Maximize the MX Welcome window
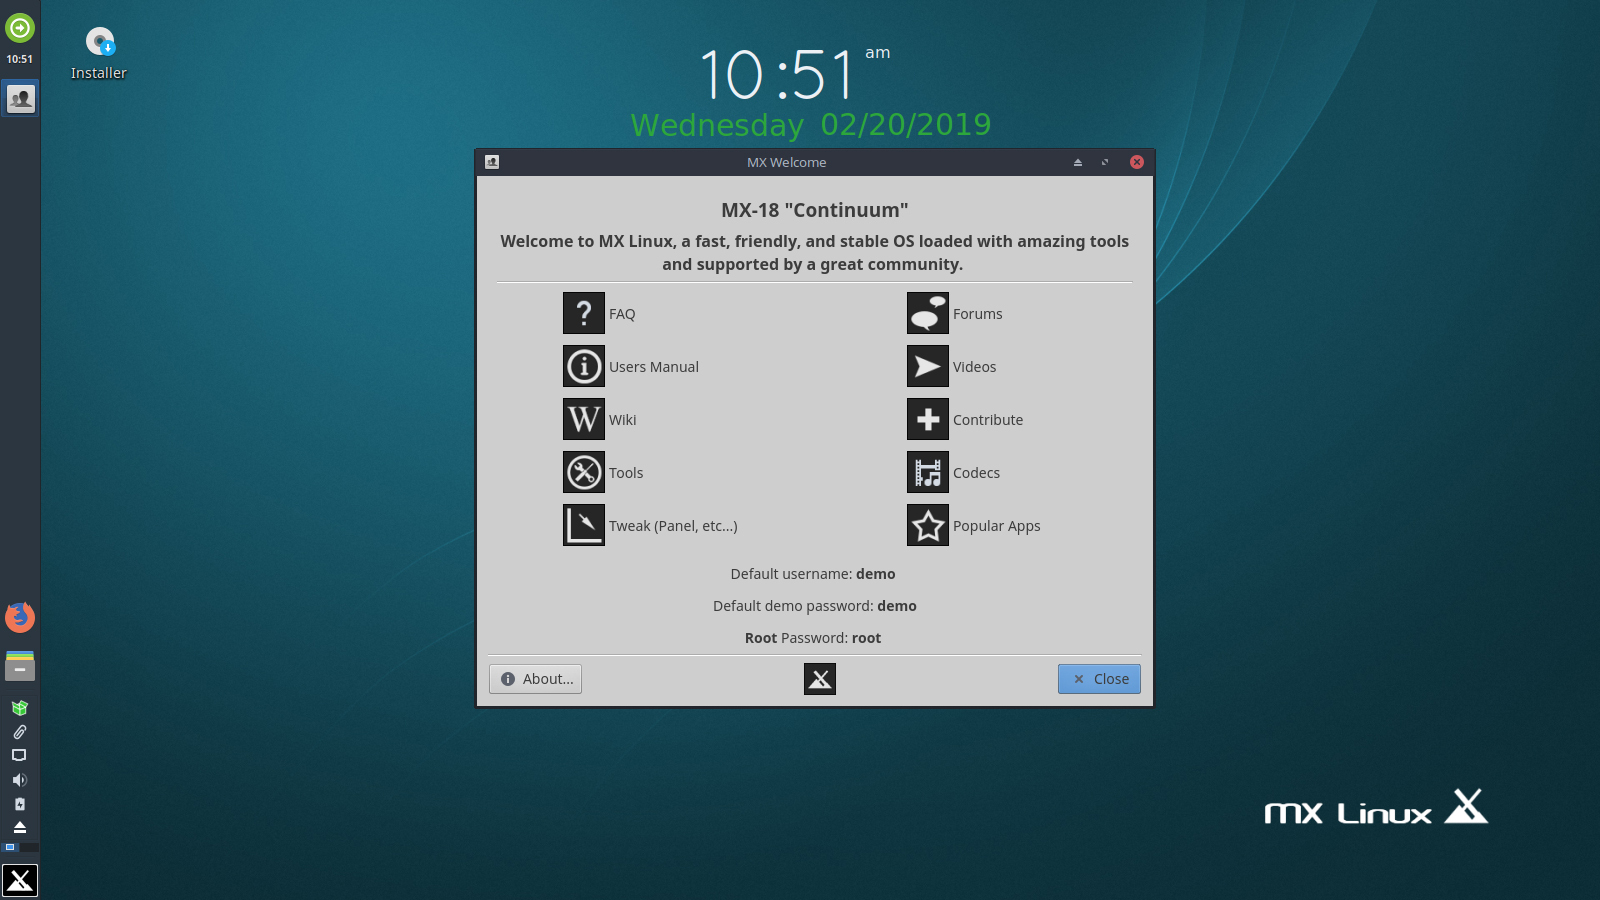 pyautogui.click(x=1105, y=162)
